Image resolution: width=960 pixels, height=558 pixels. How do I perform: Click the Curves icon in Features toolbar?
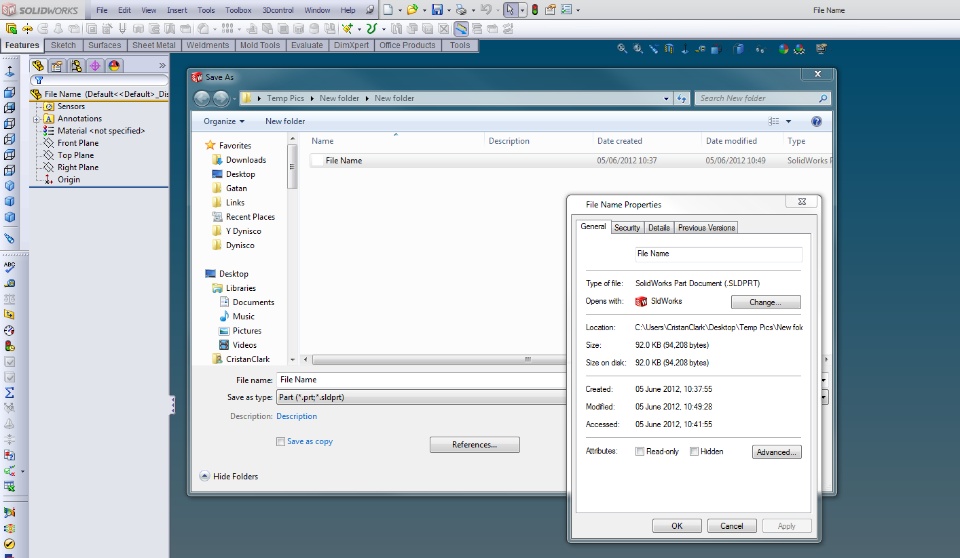pos(371,28)
